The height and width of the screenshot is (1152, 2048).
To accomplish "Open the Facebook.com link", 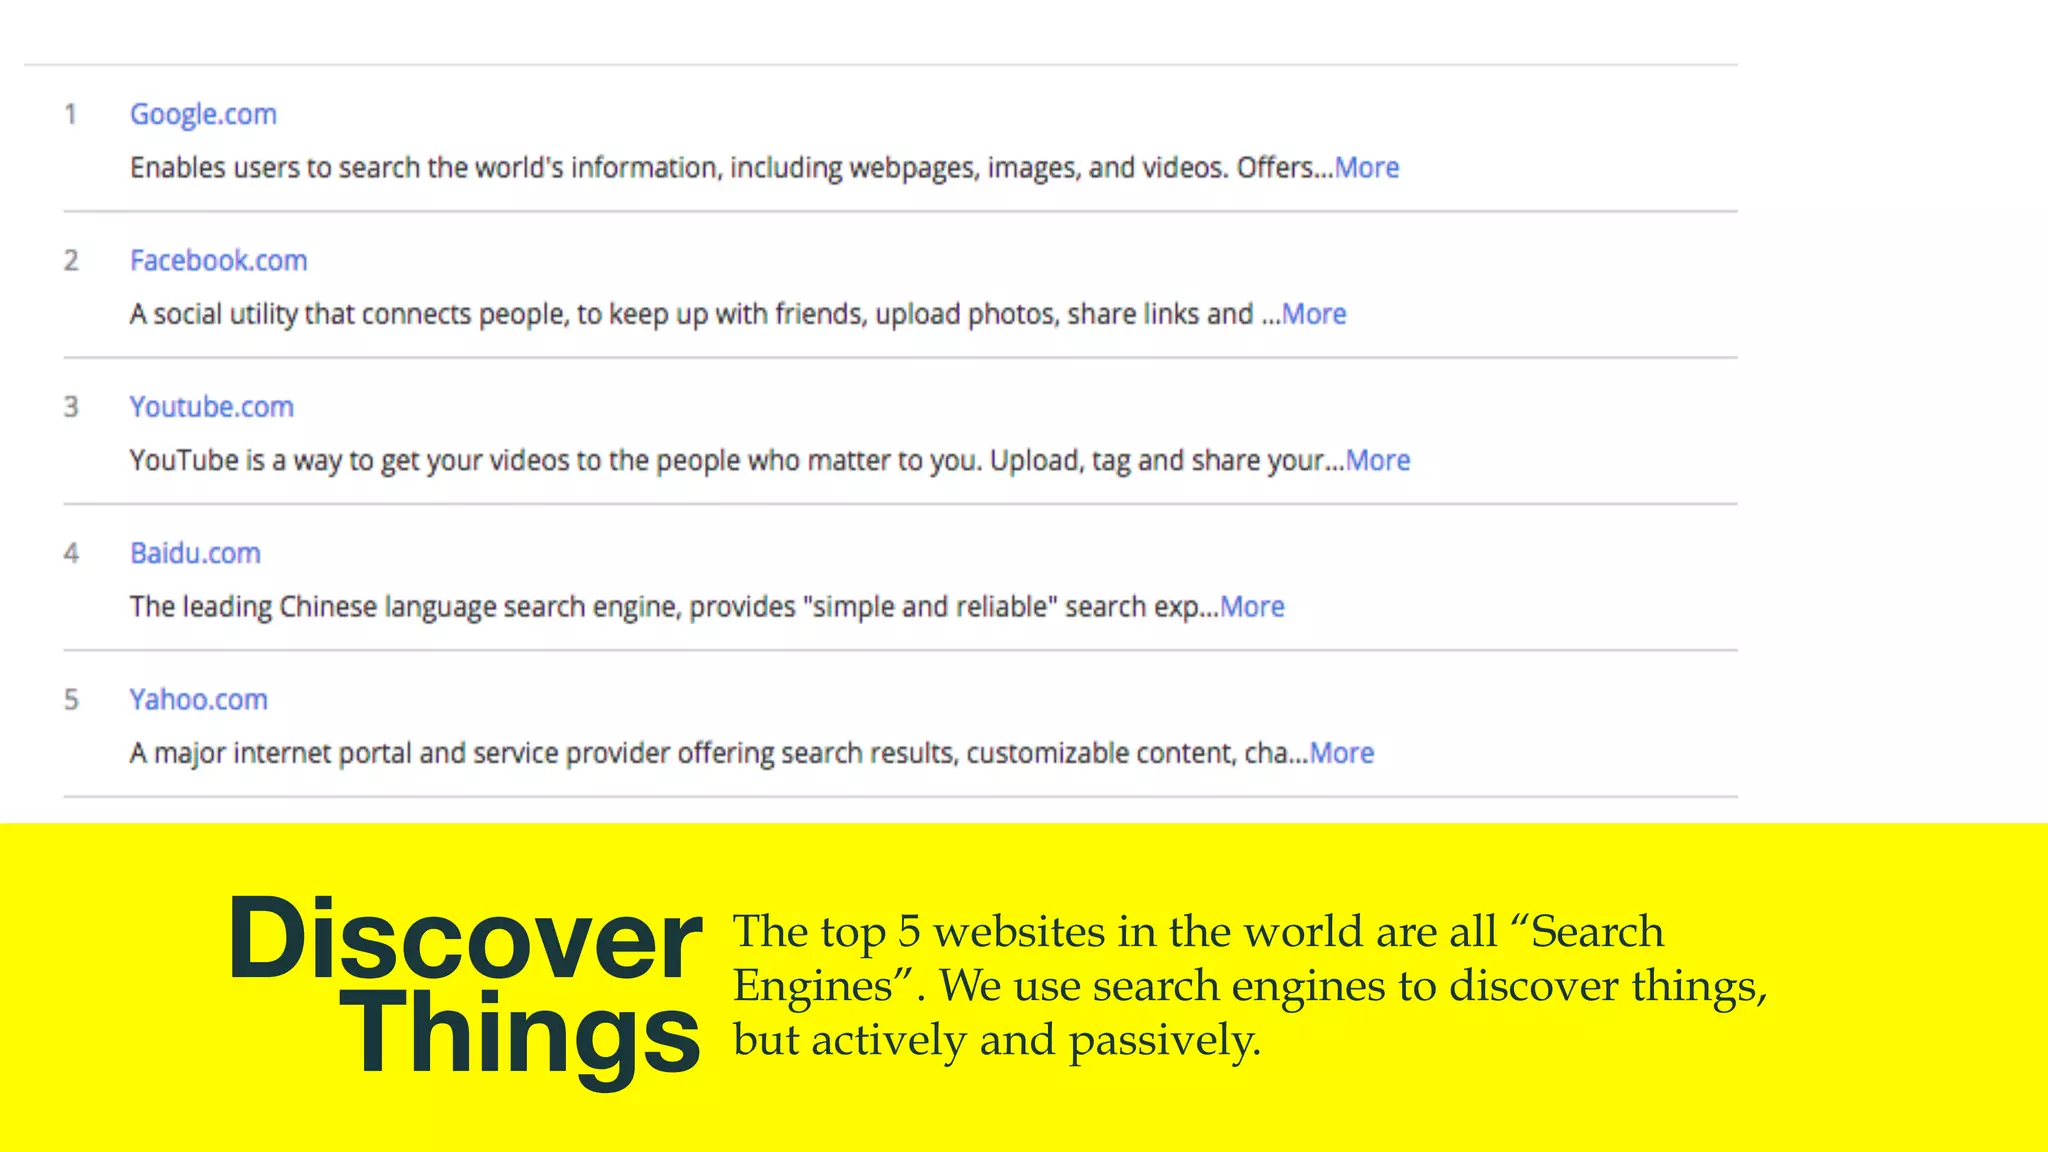I will [x=218, y=260].
